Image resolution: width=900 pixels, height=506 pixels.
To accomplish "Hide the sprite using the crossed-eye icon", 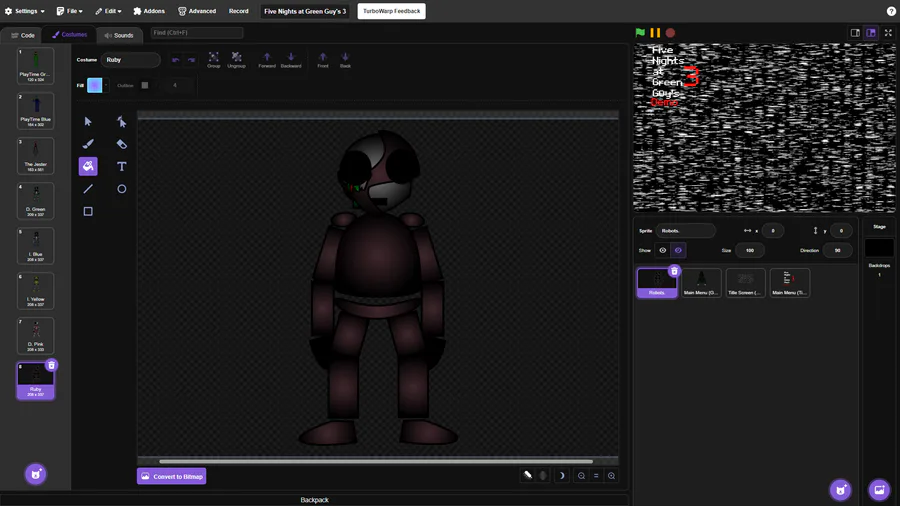I will pos(678,250).
